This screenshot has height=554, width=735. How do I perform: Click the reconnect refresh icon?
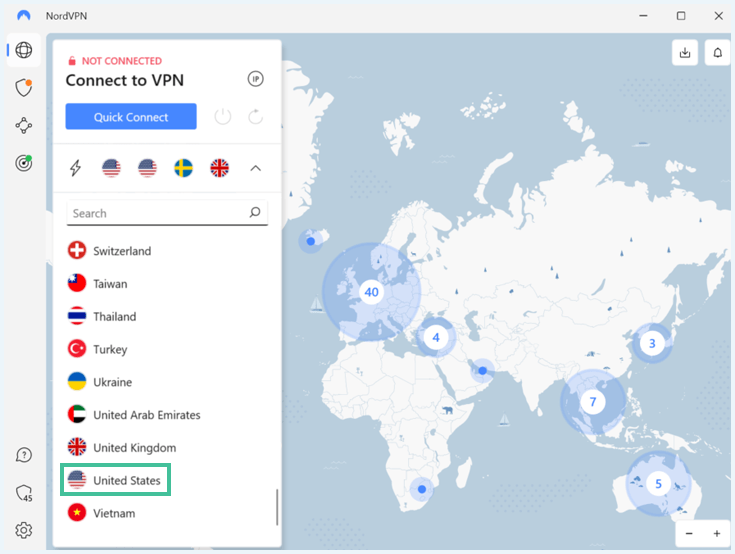coord(255,117)
